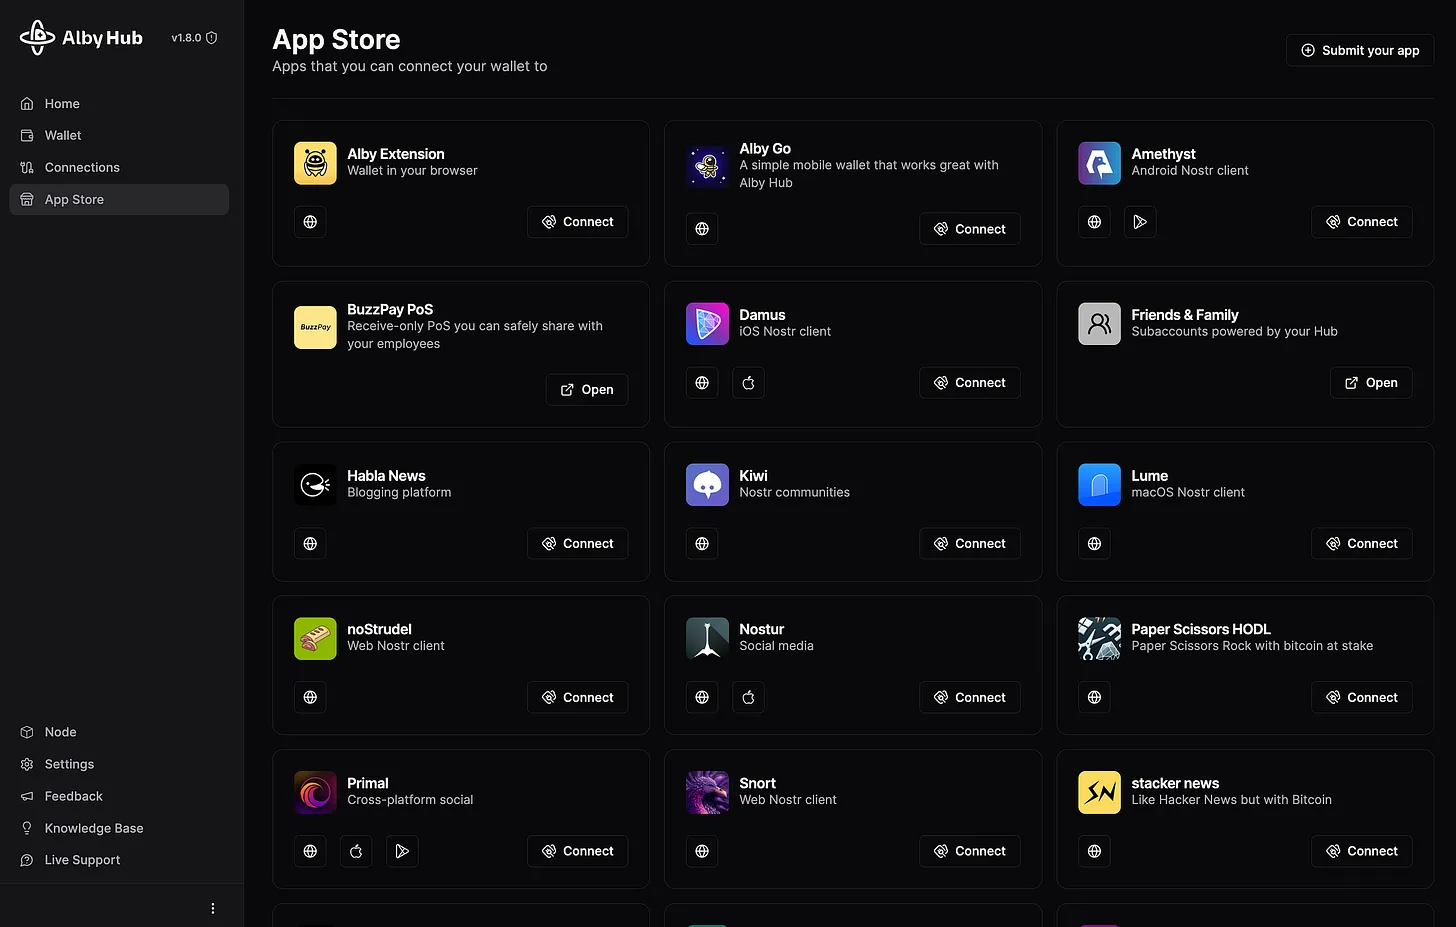Connect the Alby Go app
This screenshot has height=927, width=1456.
pyautogui.click(x=970, y=229)
